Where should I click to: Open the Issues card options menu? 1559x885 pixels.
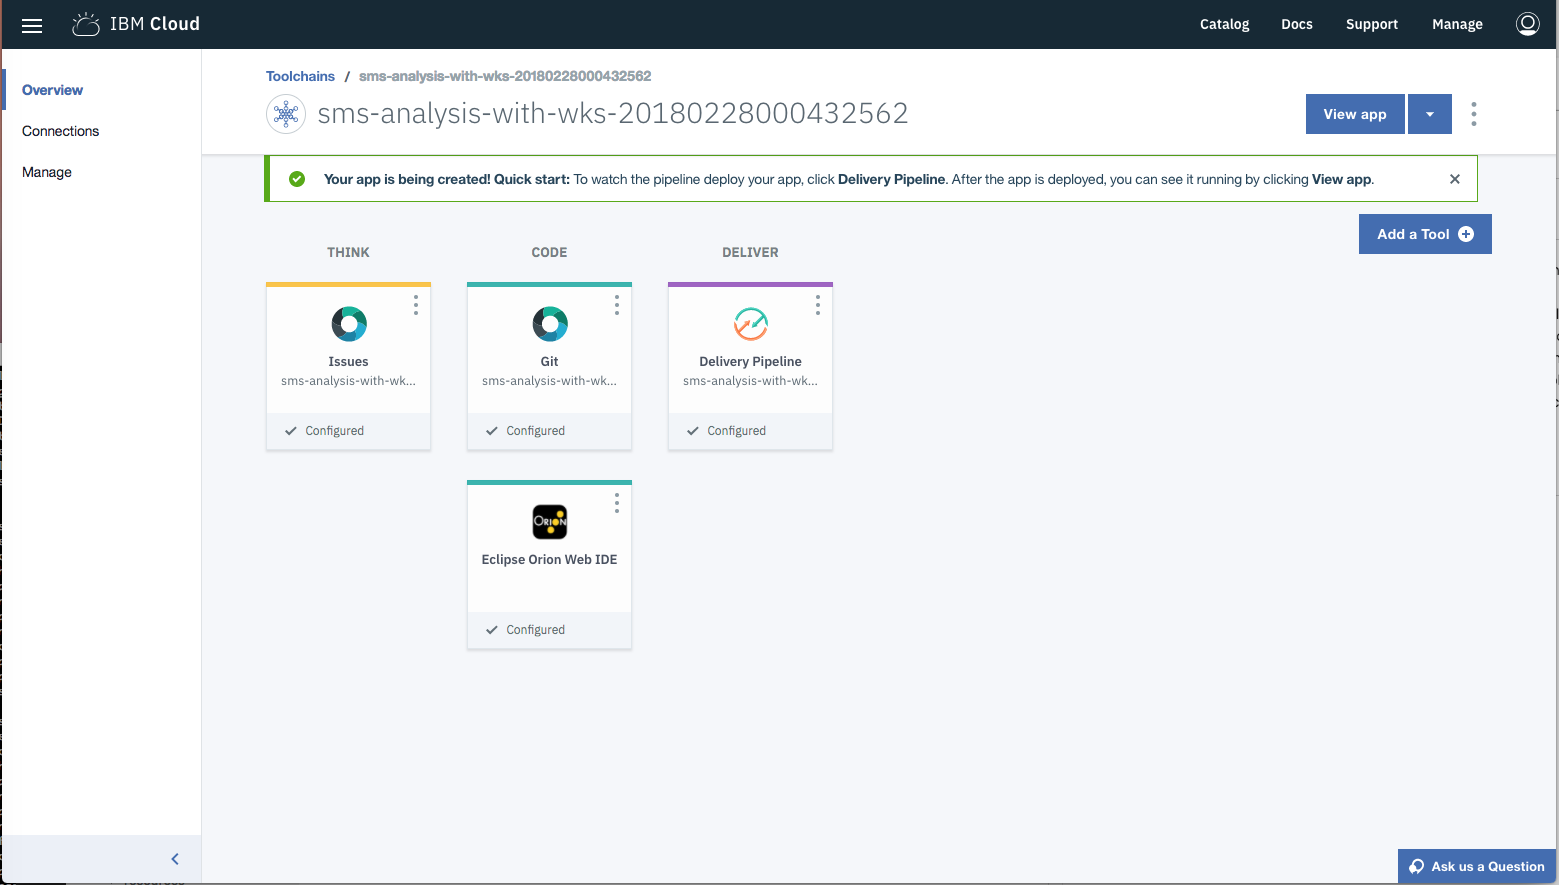tap(416, 305)
